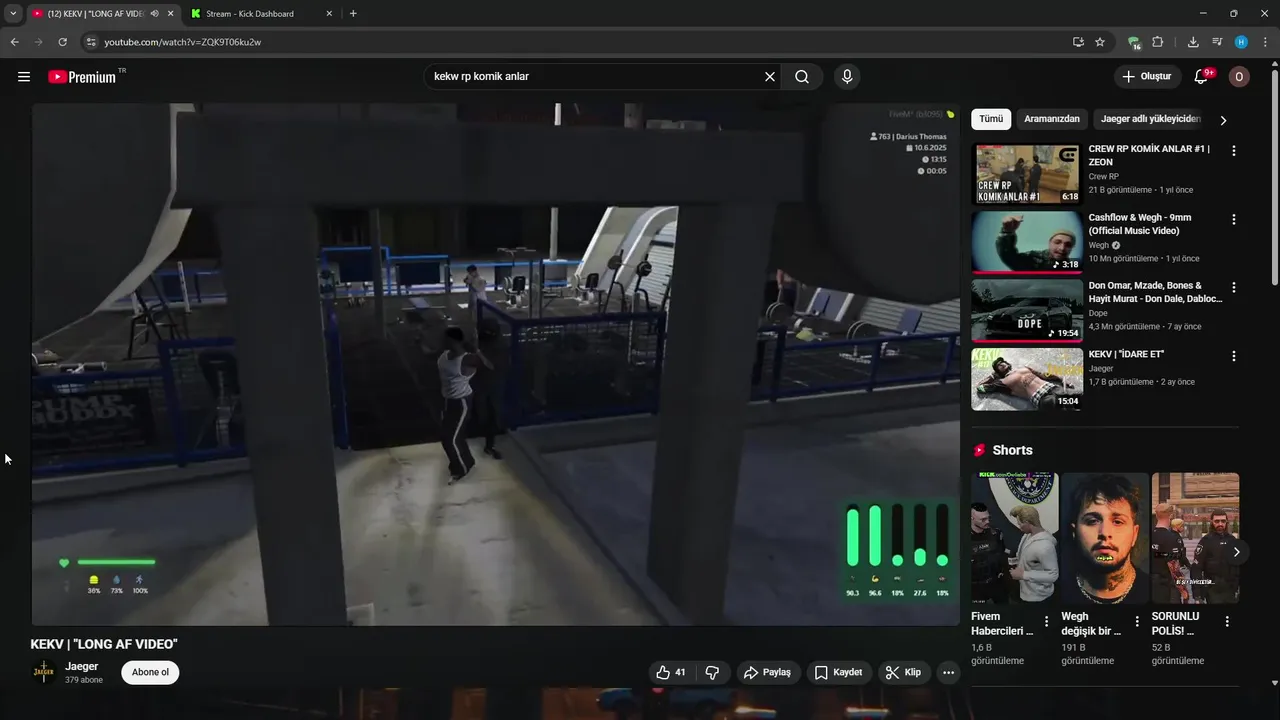Open media controls icon in toolbar

pos(1217,42)
